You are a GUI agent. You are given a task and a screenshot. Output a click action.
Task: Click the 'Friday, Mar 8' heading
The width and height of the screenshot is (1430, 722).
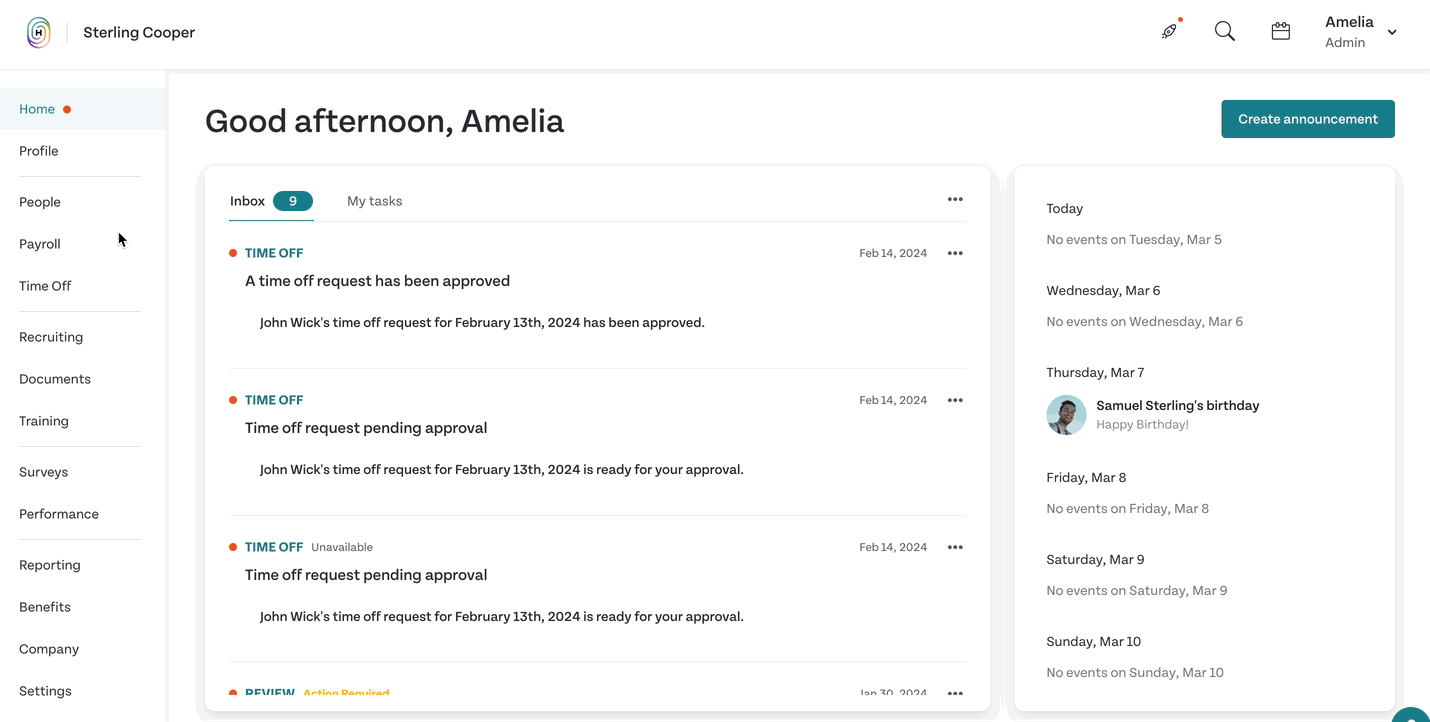click(1086, 478)
